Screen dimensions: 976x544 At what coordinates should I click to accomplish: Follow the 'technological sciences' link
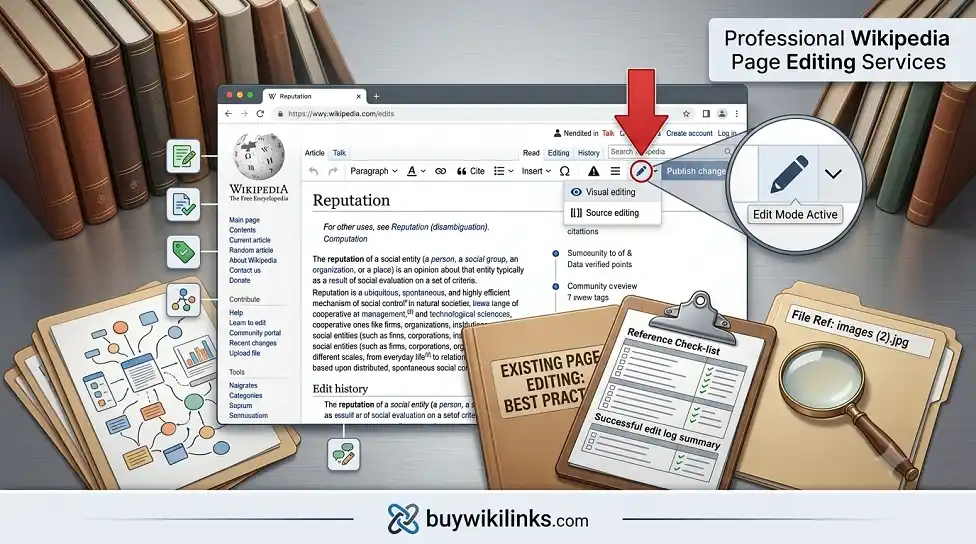[469, 314]
